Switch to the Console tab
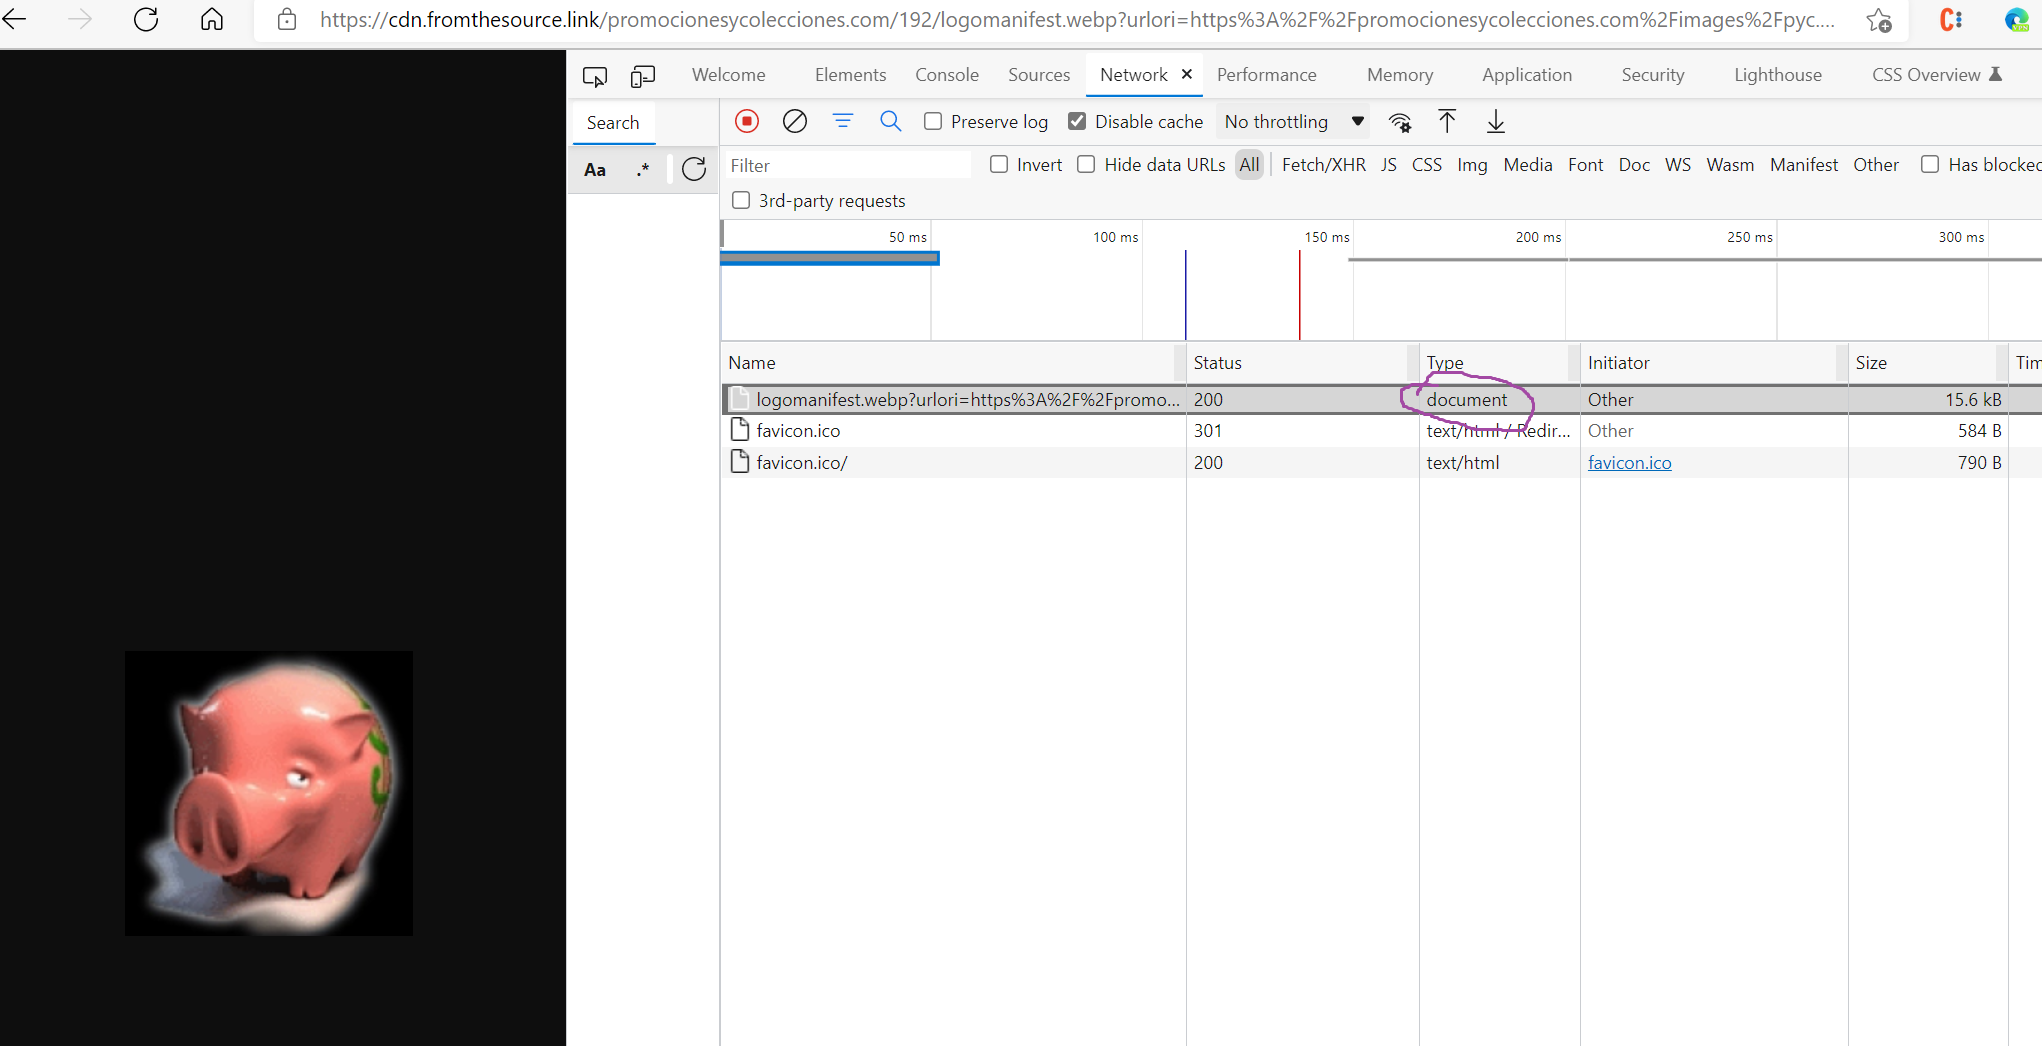The image size is (2042, 1046). (946, 75)
